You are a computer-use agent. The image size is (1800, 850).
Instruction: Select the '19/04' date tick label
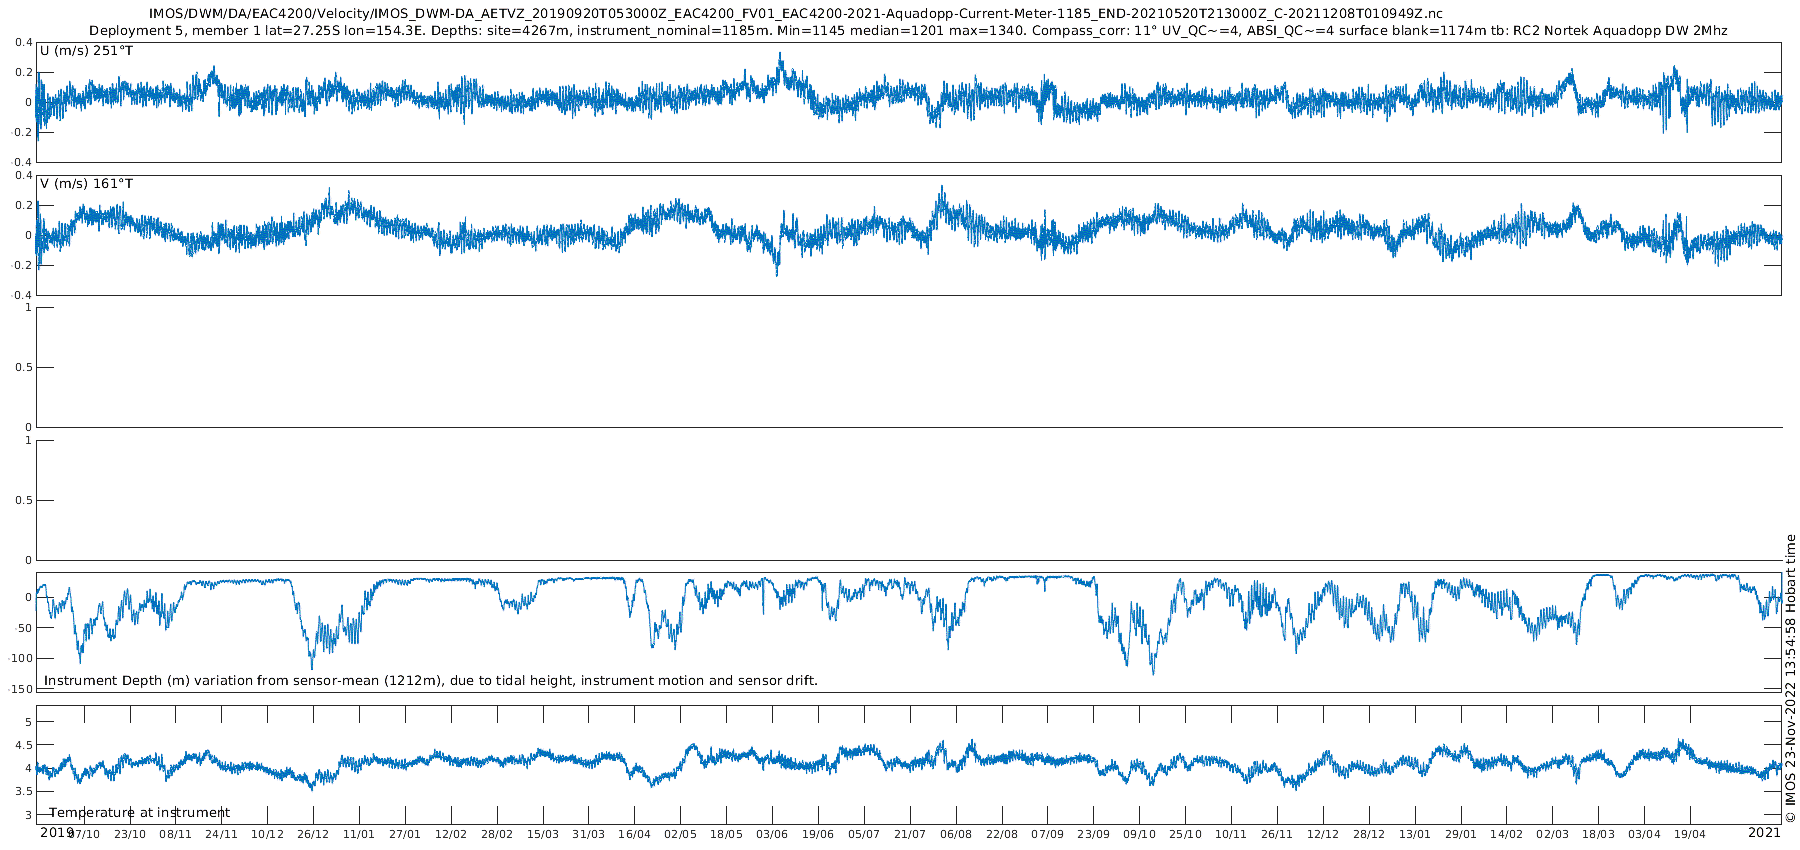coord(1690,834)
